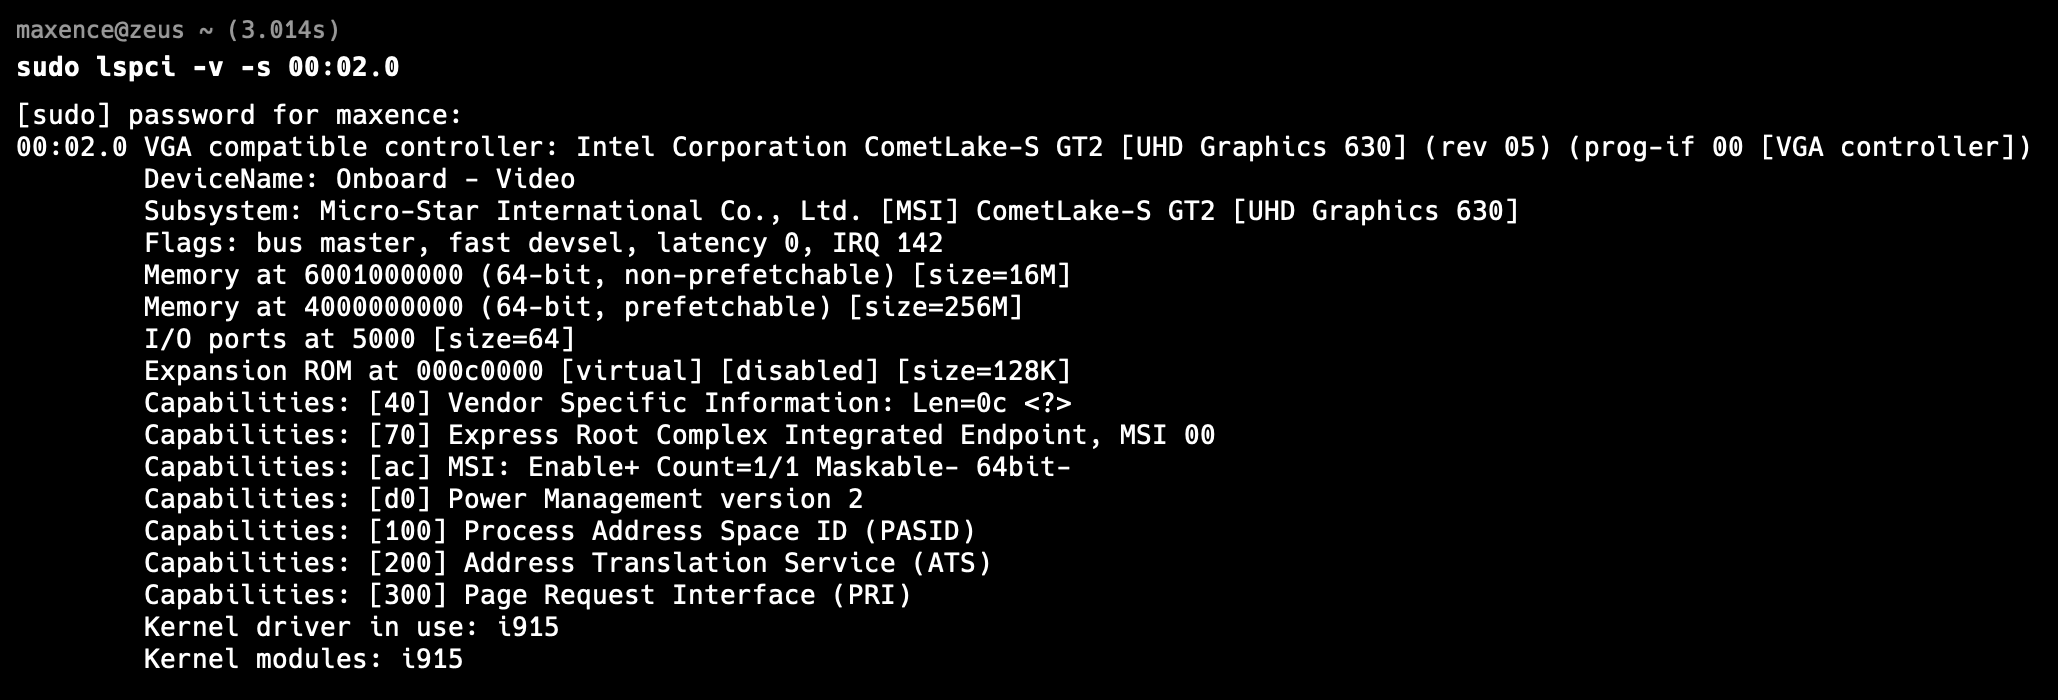Screen dimensions: 2058x700
Task: Click the Flags bus master line
Action: click(544, 243)
